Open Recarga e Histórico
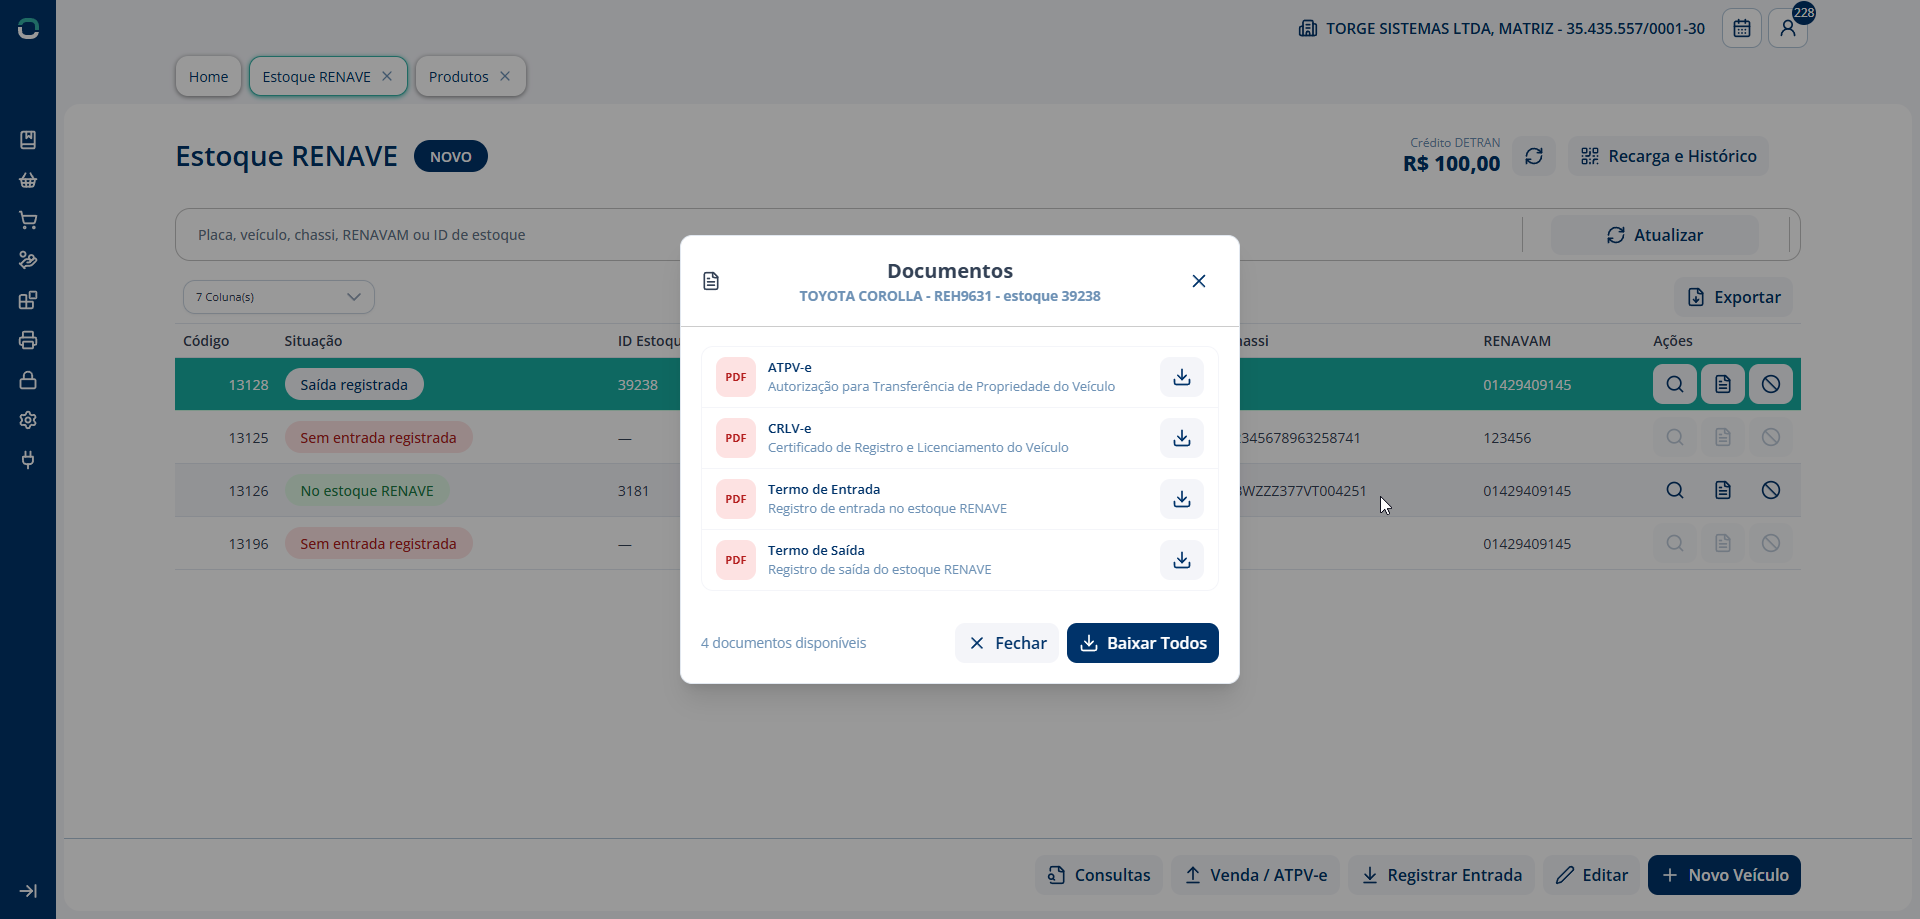Screen dimensions: 1920x919 [1668, 156]
